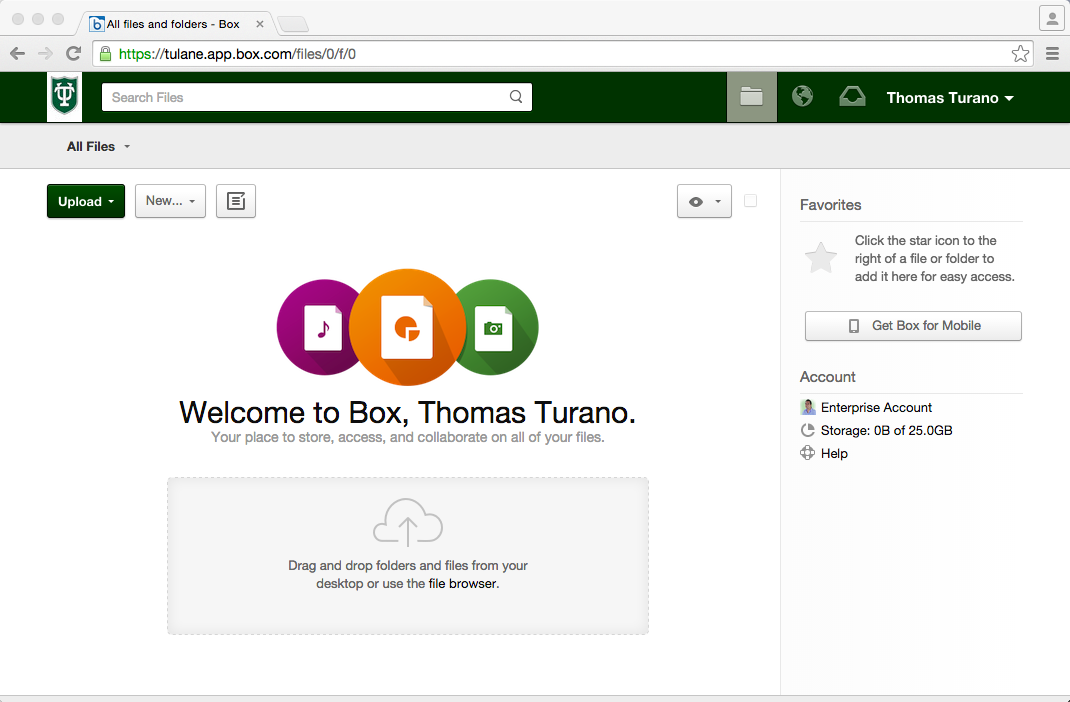Image resolution: width=1070 pixels, height=702 pixels.
Task: Open the Upload dropdown
Action: (x=86, y=201)
